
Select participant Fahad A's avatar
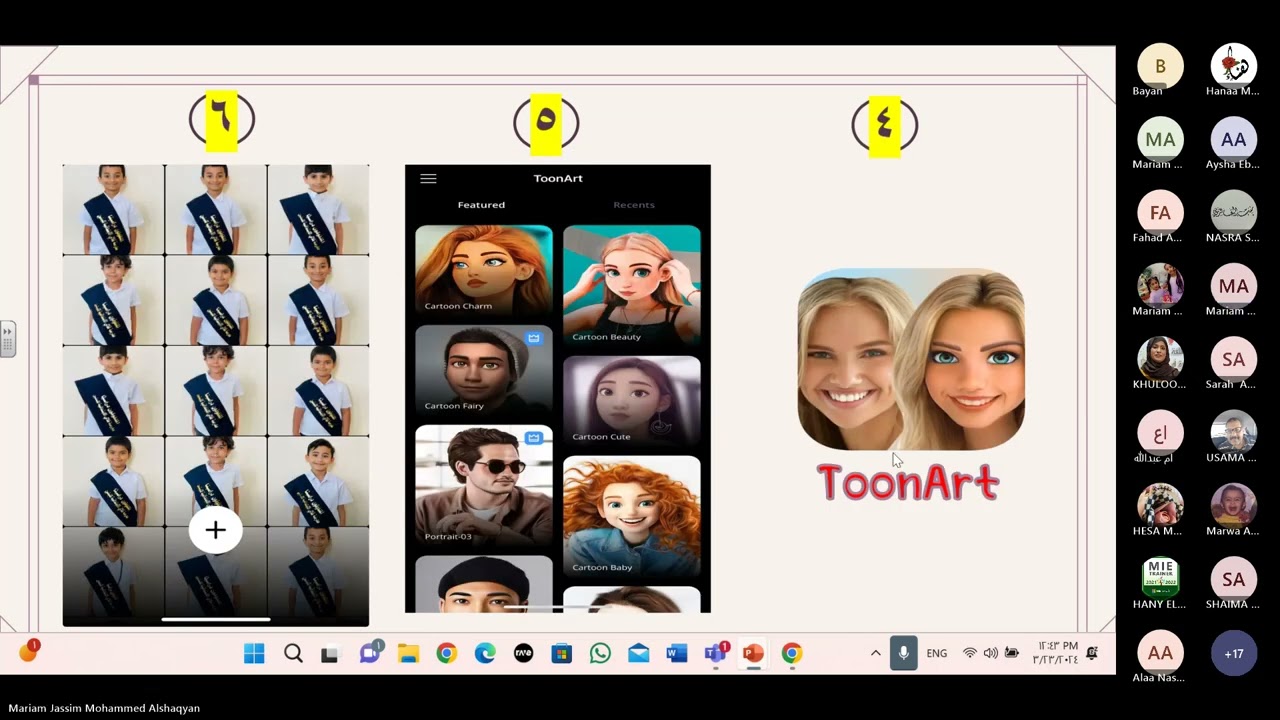tap(1160, 213)
